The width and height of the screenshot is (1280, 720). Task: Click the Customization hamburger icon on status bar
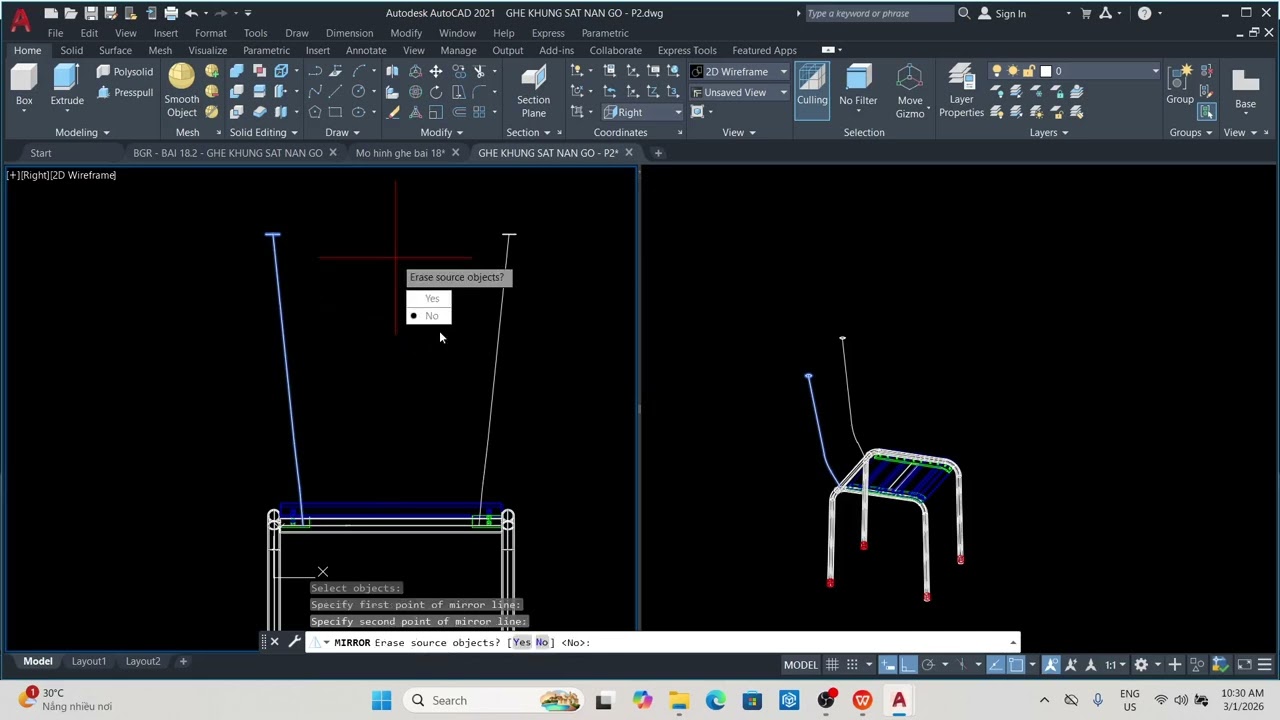[x=1265, y=664]
